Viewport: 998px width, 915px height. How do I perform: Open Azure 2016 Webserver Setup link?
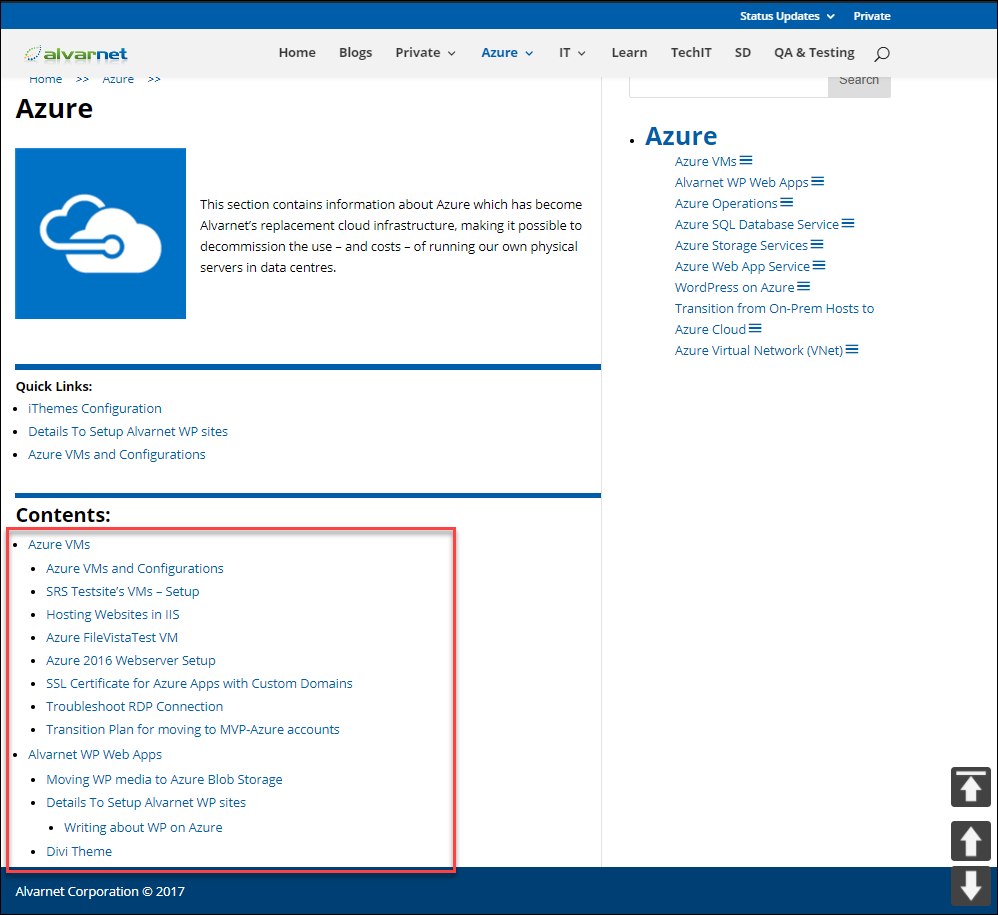(130, 660)
